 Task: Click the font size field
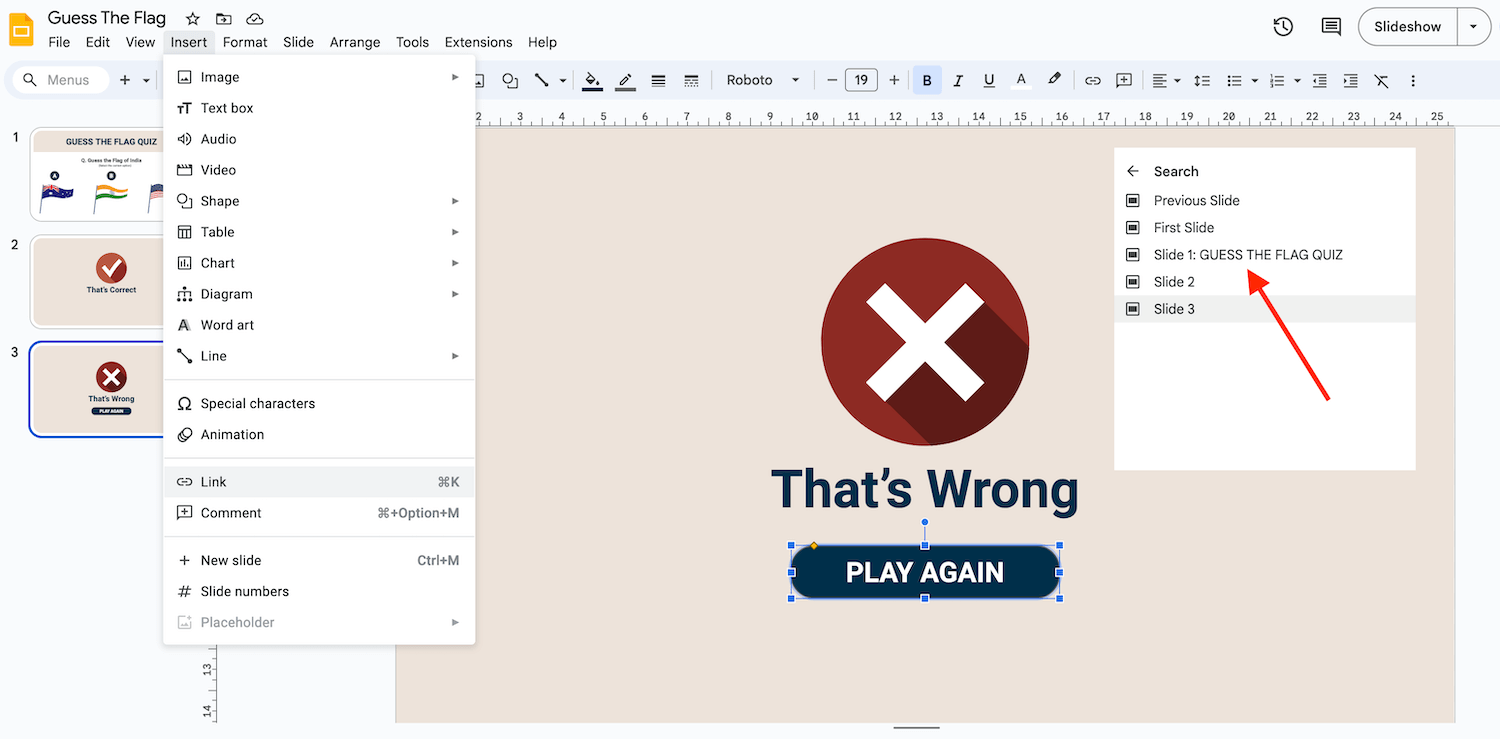point(861,80)
